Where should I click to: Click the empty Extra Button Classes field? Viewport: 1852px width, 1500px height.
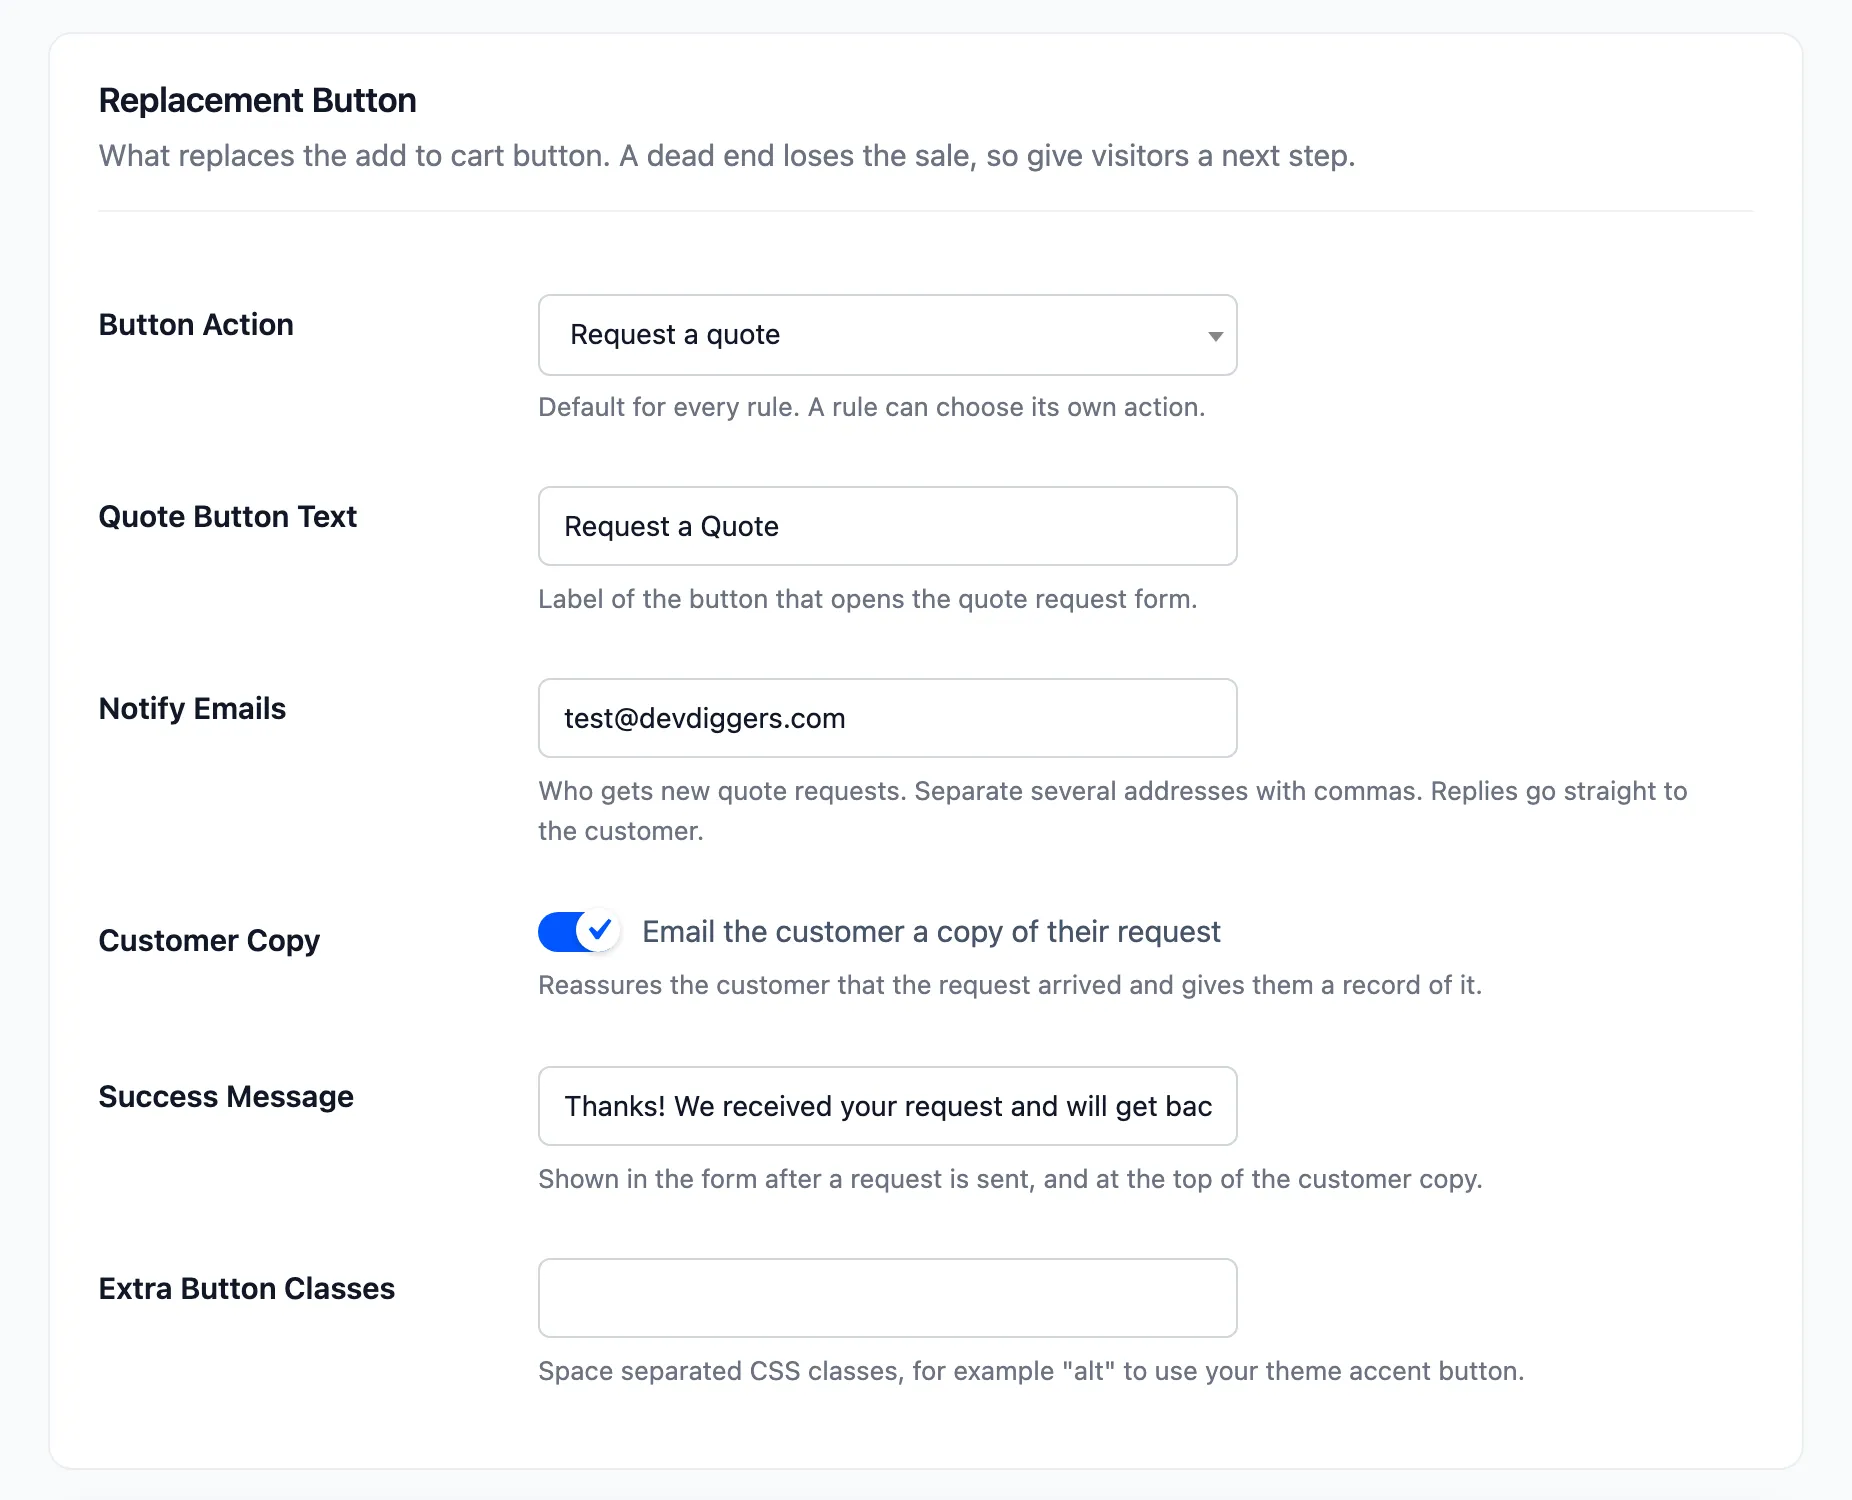tap(887, 1298)
